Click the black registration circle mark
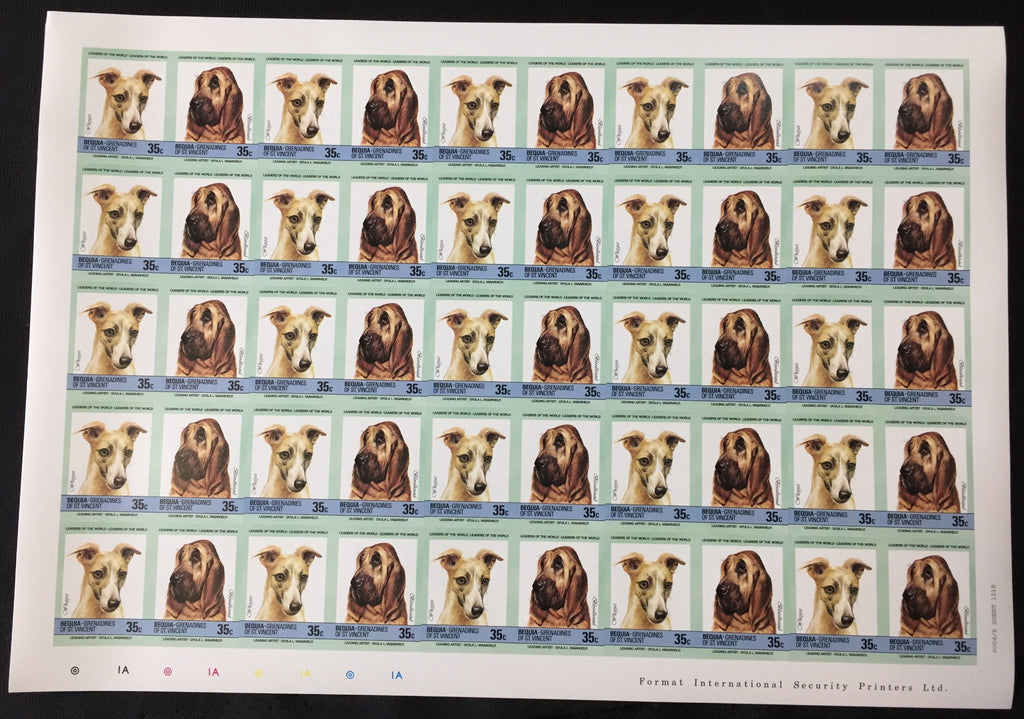The image size is (1024, 719). (72, 672)
